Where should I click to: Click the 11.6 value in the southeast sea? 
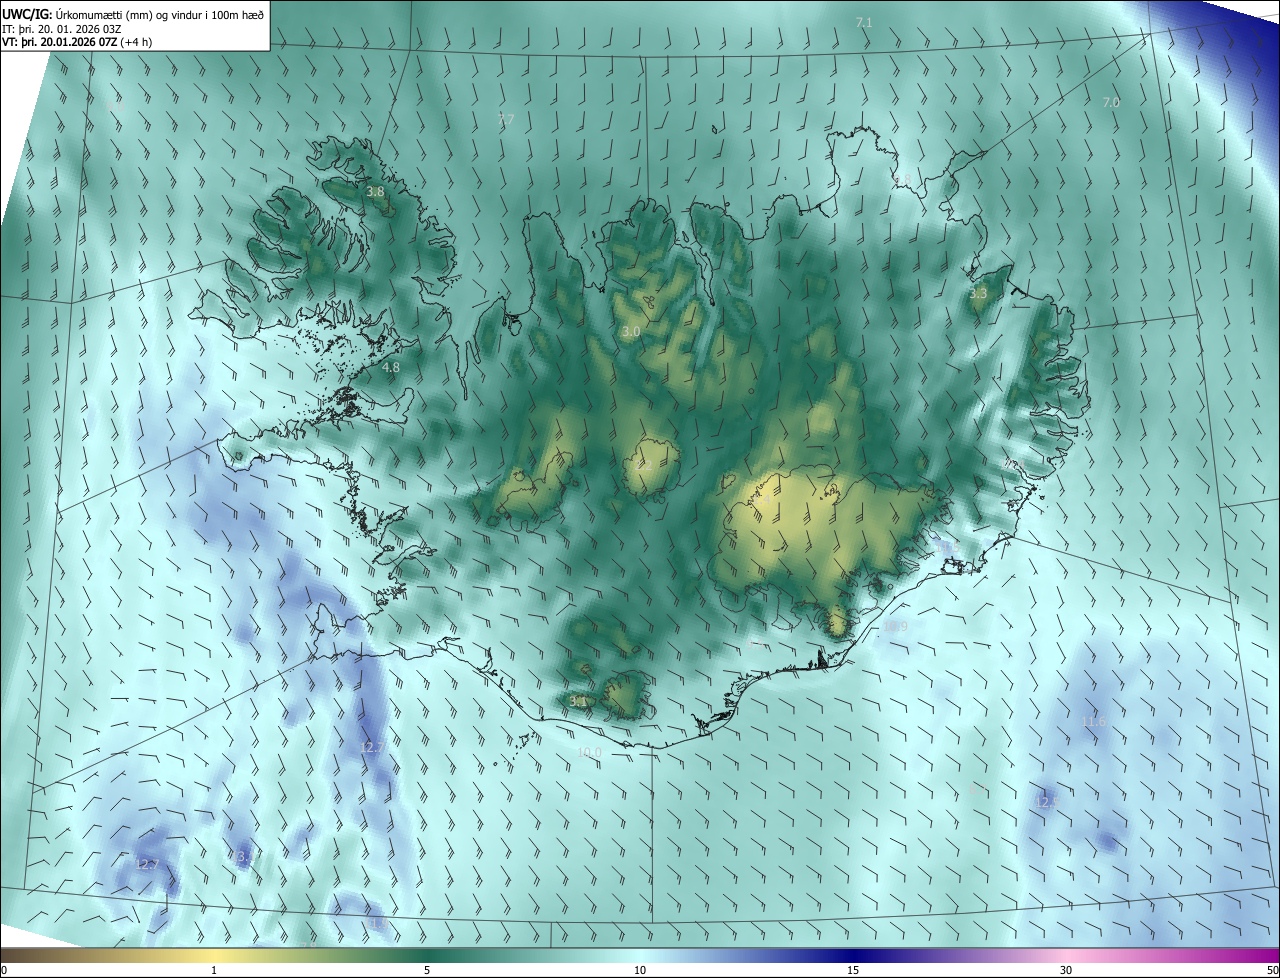click(1094, 721)
